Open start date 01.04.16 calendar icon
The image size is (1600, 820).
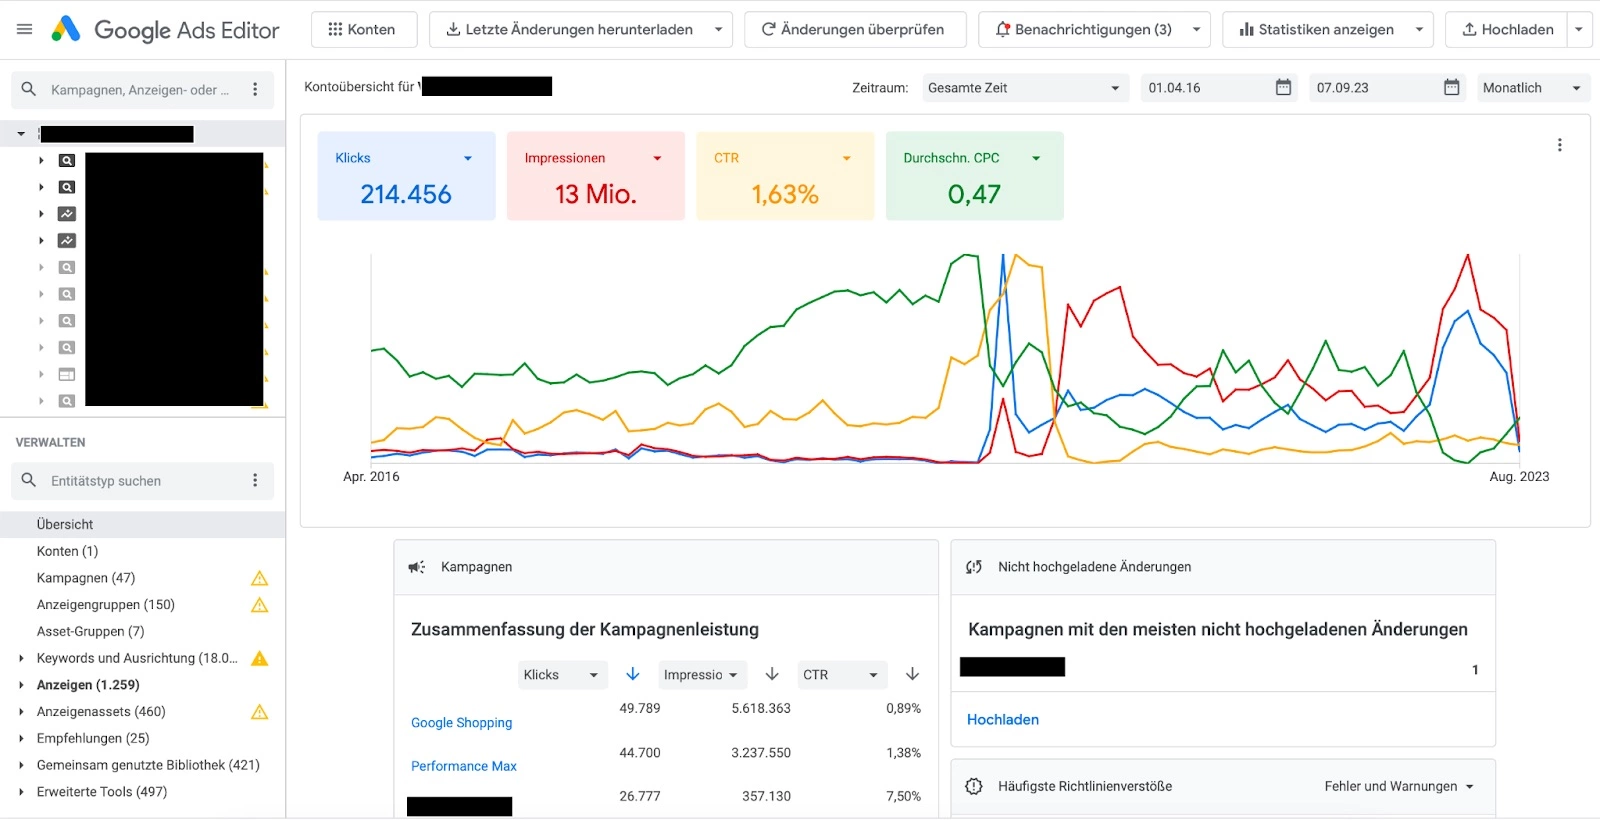[1284, 87]
